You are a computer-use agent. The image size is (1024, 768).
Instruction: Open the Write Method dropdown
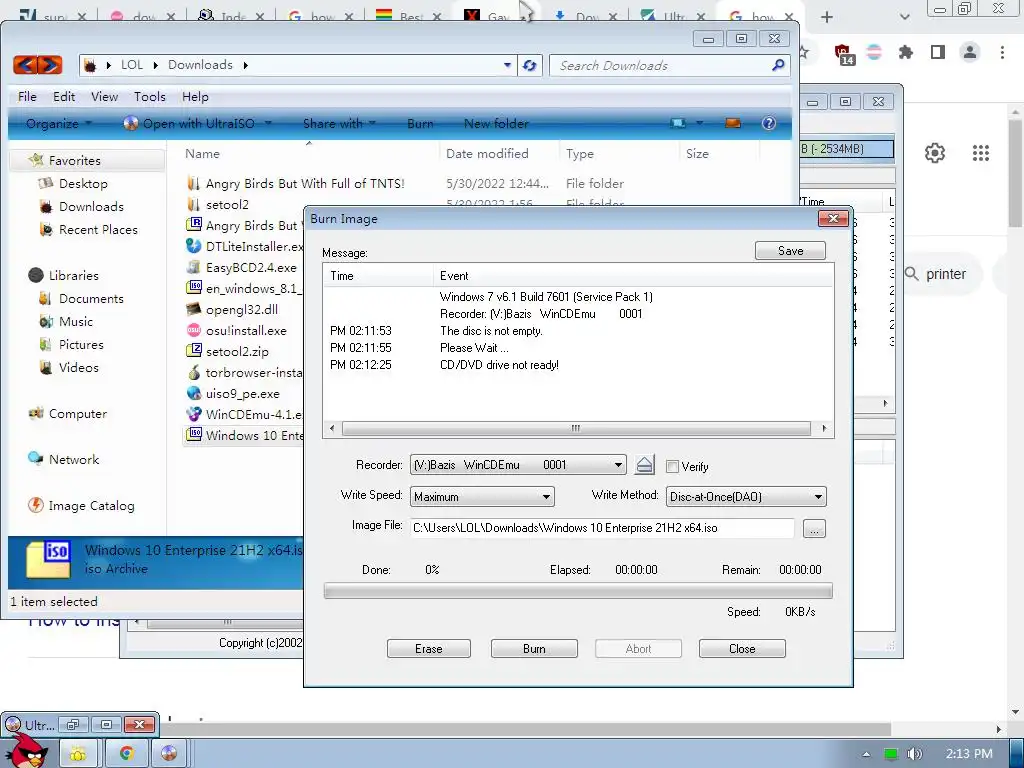point(818,497)
